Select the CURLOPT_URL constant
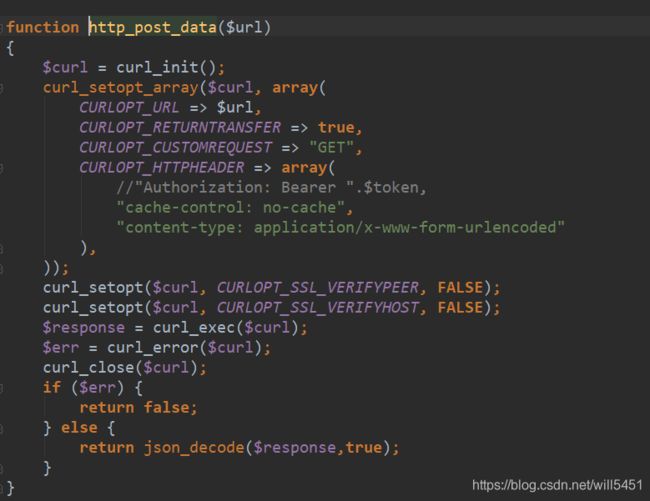The image size is (650, 501). pyautogui.click(x=129, y=107)
